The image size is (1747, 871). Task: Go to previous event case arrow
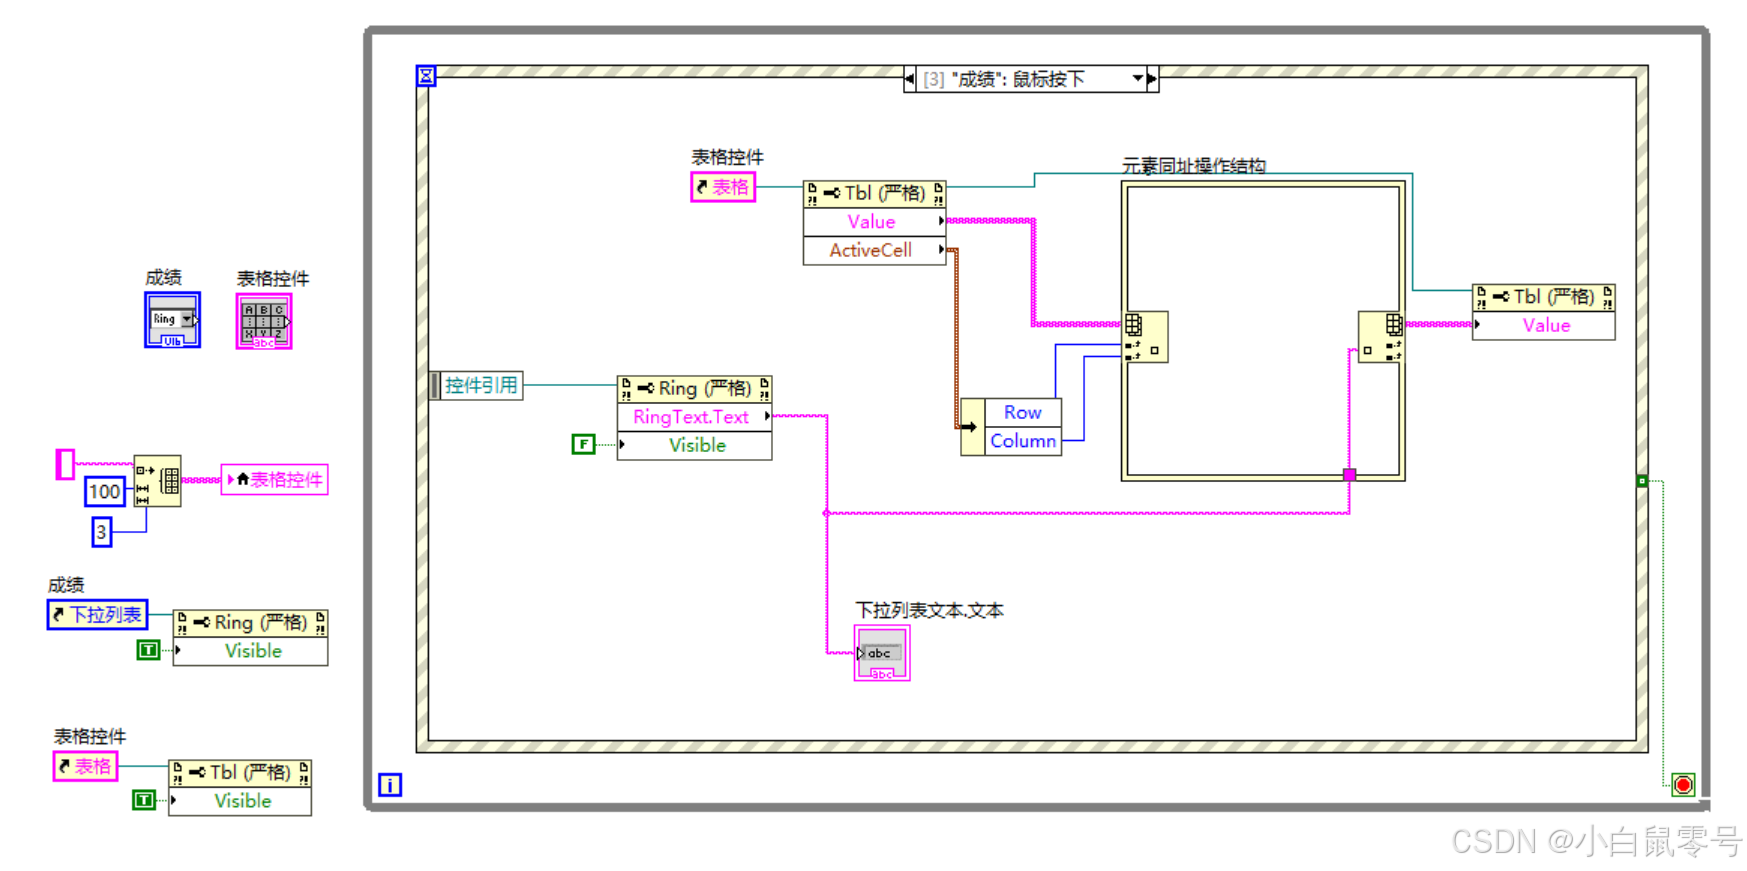pyautogui.click(x=910, y=79)
